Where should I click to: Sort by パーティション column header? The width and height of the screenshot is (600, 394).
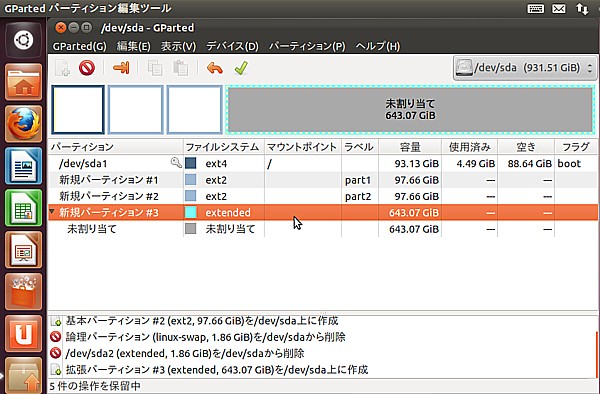[x=116, y=147]
